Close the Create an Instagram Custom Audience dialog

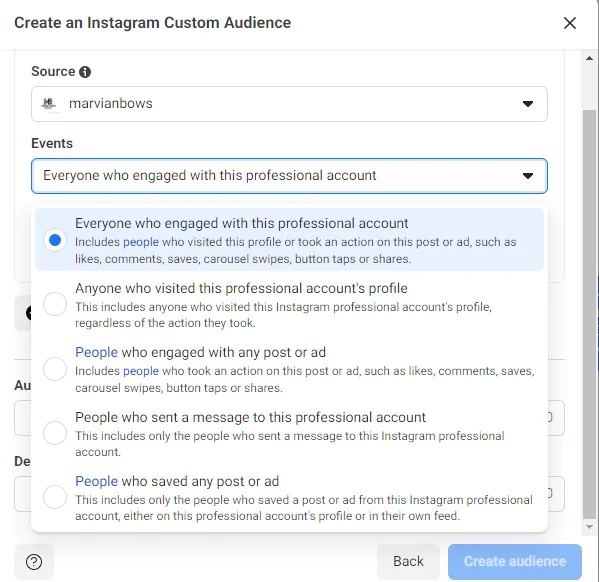[570, 23]
